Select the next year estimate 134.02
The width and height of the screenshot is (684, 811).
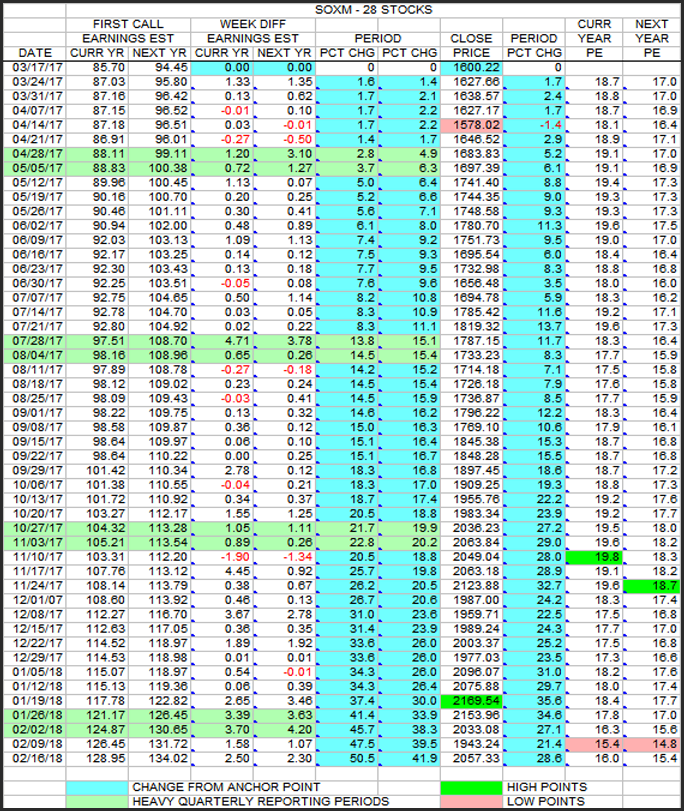[159, 758]
